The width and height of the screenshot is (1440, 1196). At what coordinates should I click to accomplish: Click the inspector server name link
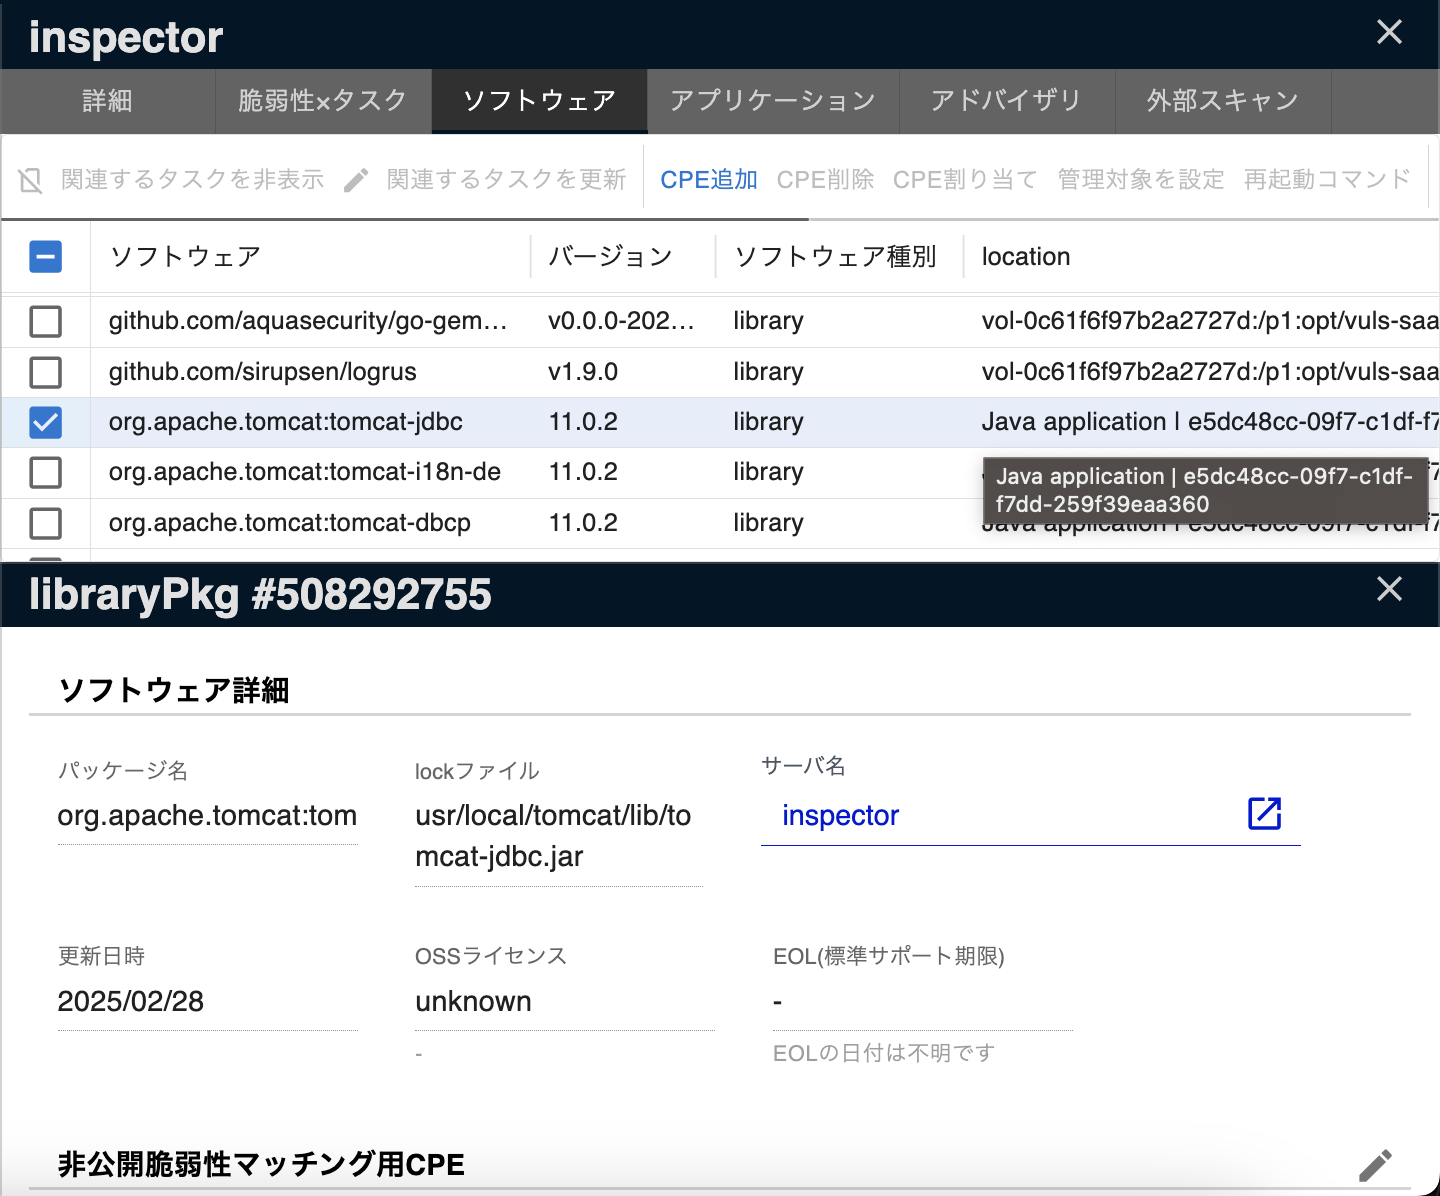(x=840, y=816)
